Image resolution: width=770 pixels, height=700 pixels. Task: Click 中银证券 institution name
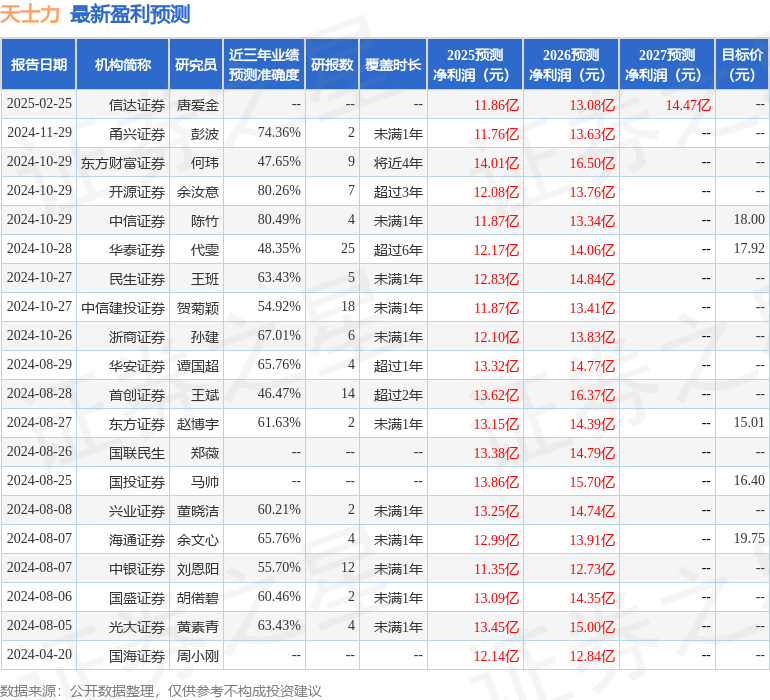point(137,568)
